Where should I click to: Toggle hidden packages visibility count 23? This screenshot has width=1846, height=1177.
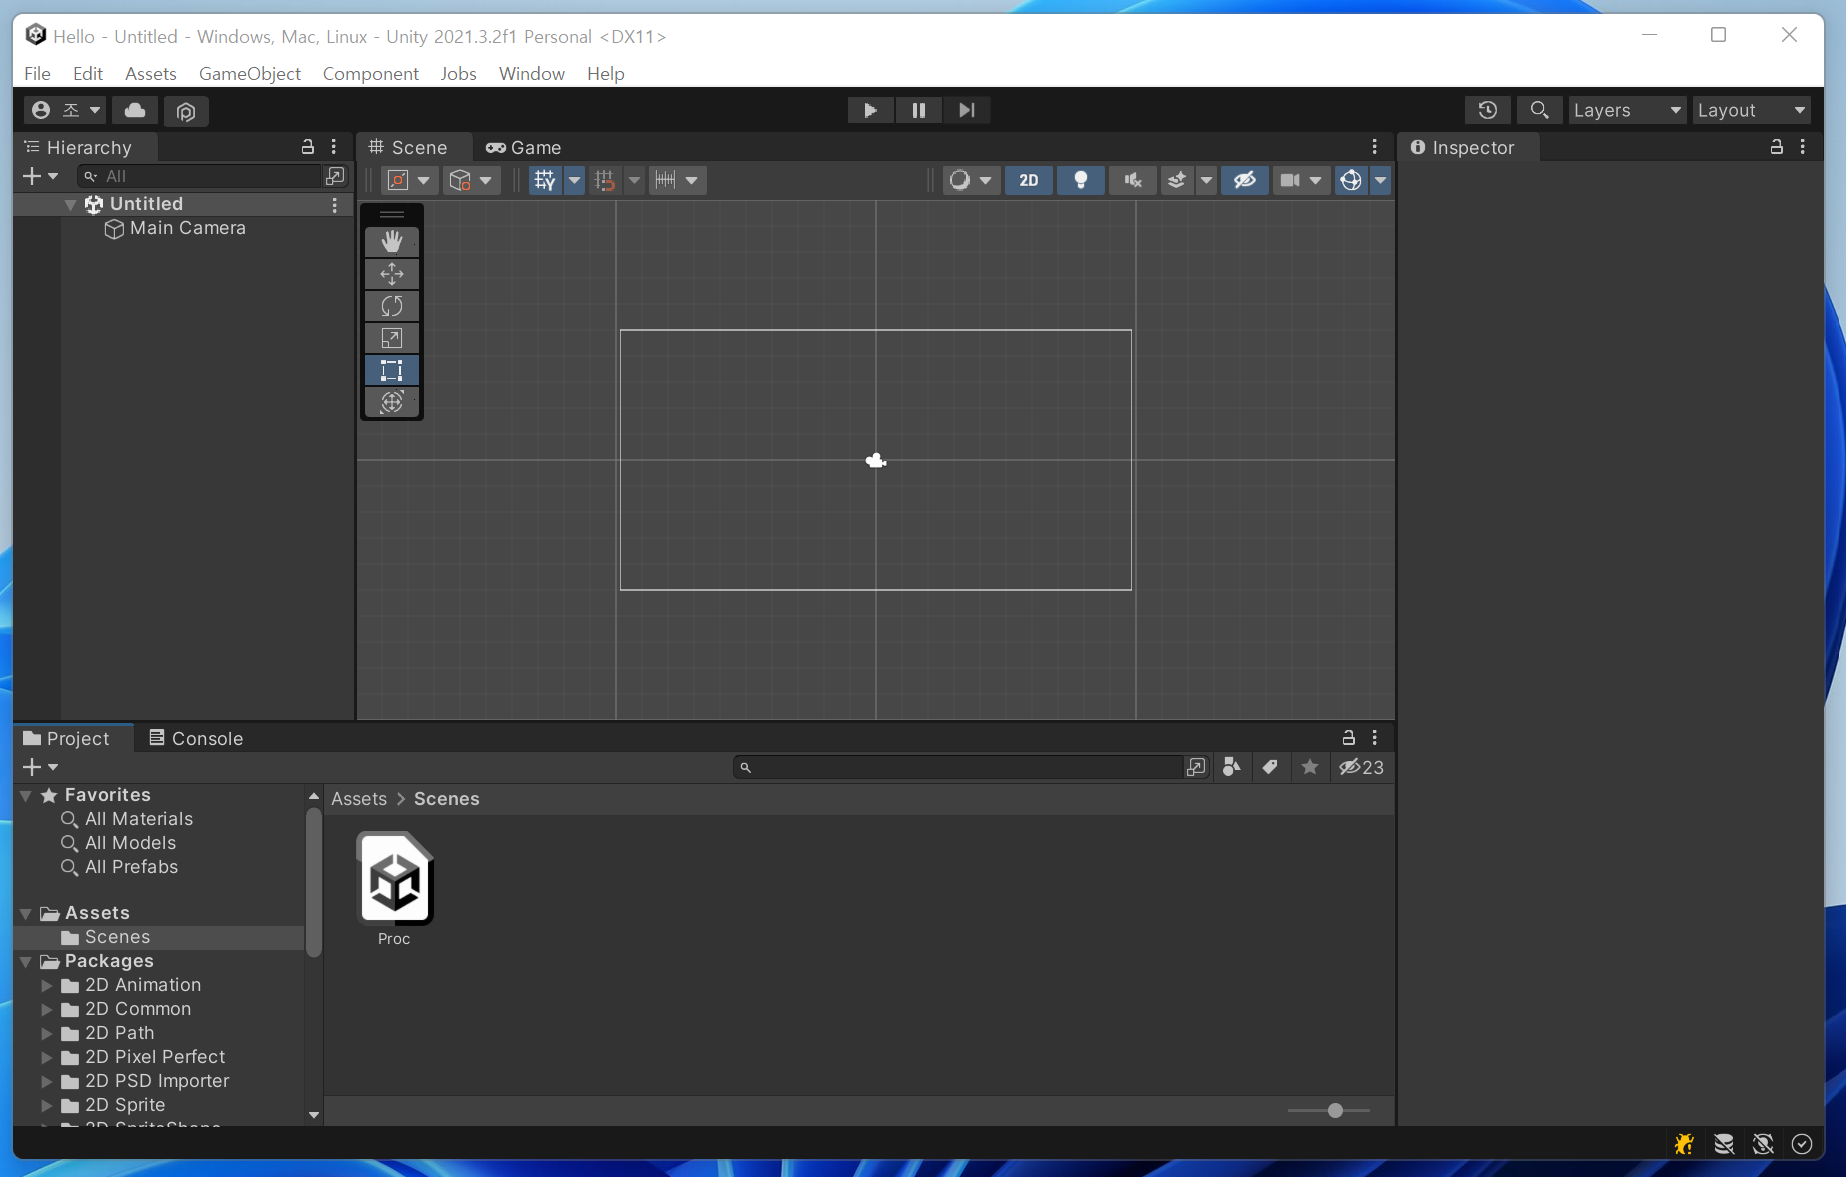1362,767
